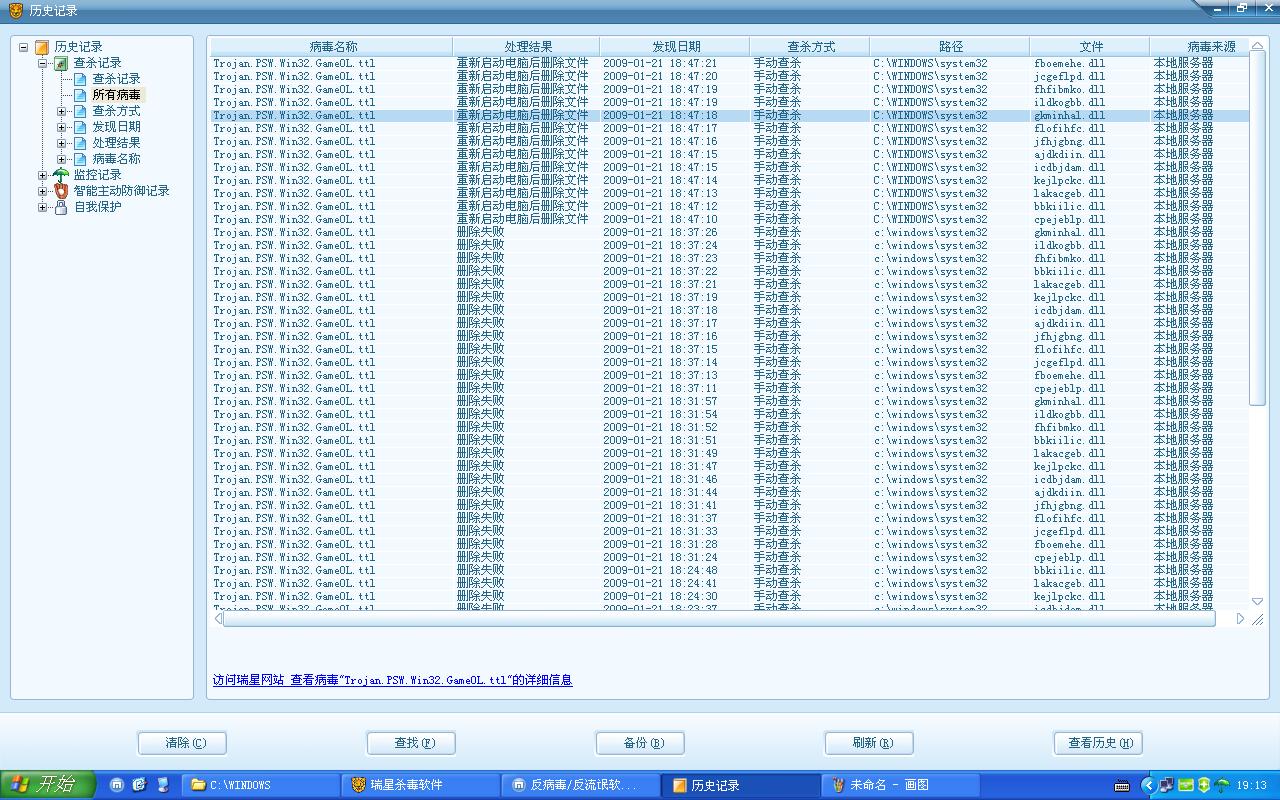Image resolution: width=1280 pixels, height=800 pixels.
Task: Open the virus detailed information link
Action: tap(432, 680)
